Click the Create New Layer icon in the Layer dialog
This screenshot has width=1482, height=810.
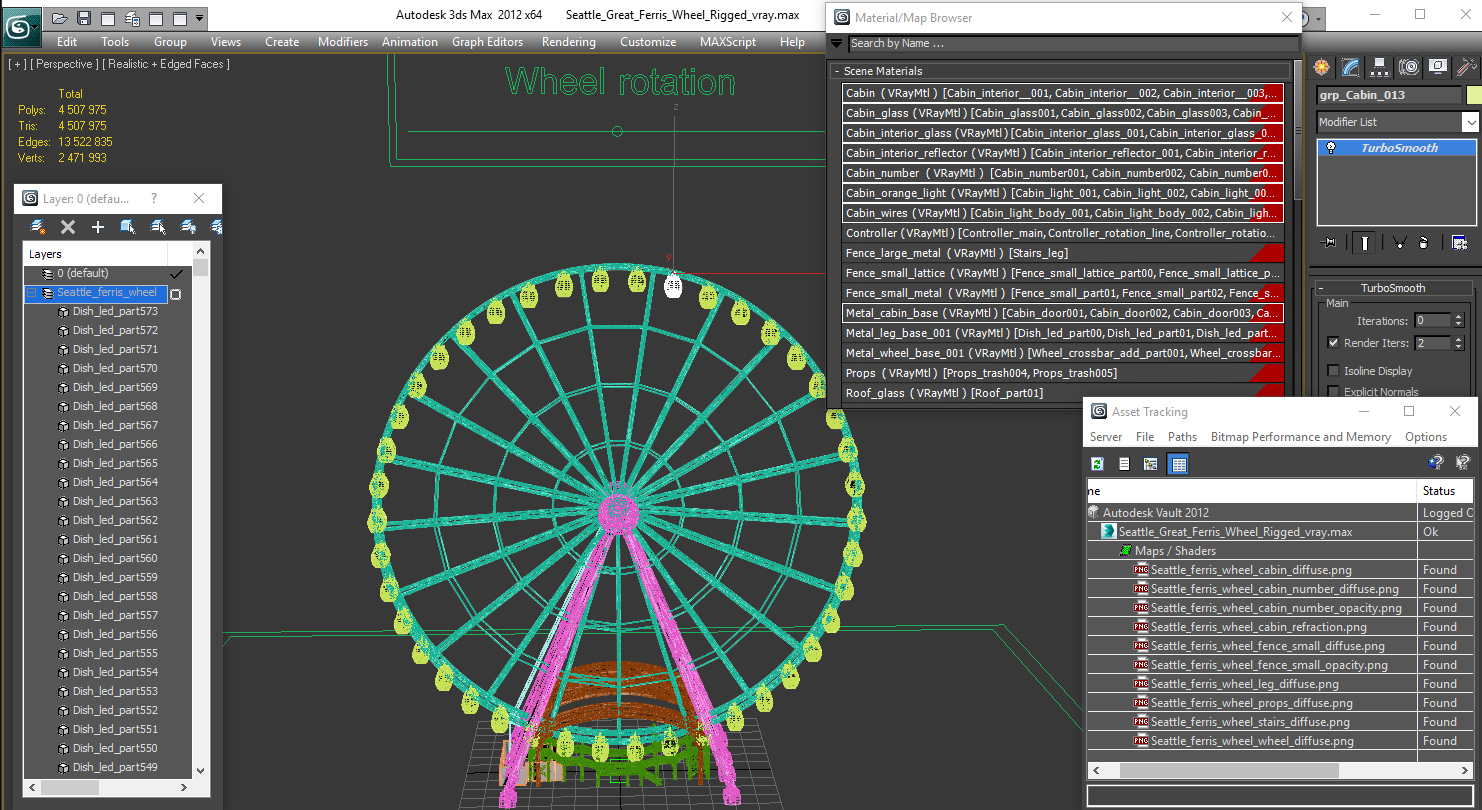tap(37, 227)
